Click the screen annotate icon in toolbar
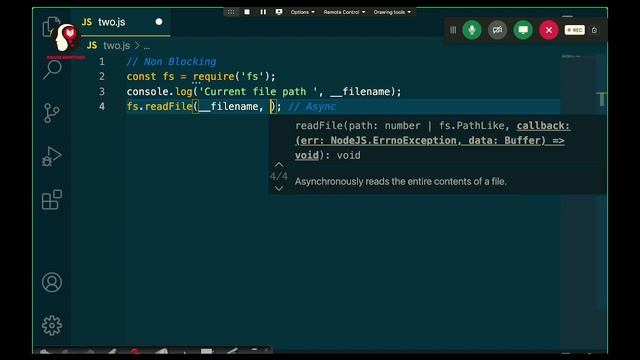Screen dimensions: 640x360 coord(279,12)
